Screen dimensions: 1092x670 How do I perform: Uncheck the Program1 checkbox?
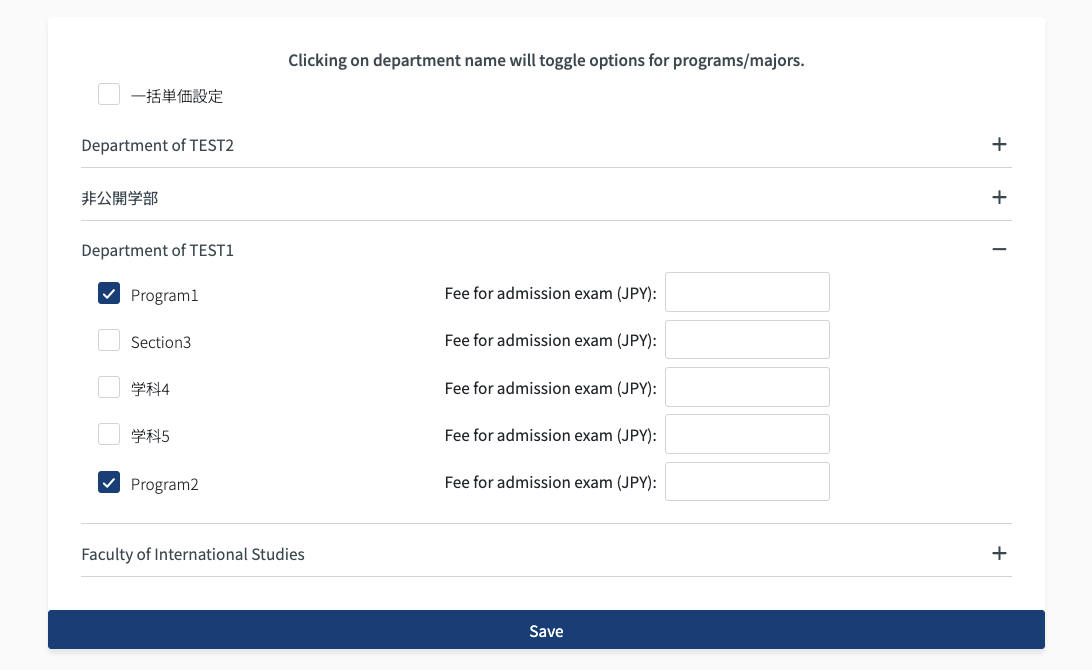[x=109, y=293]
